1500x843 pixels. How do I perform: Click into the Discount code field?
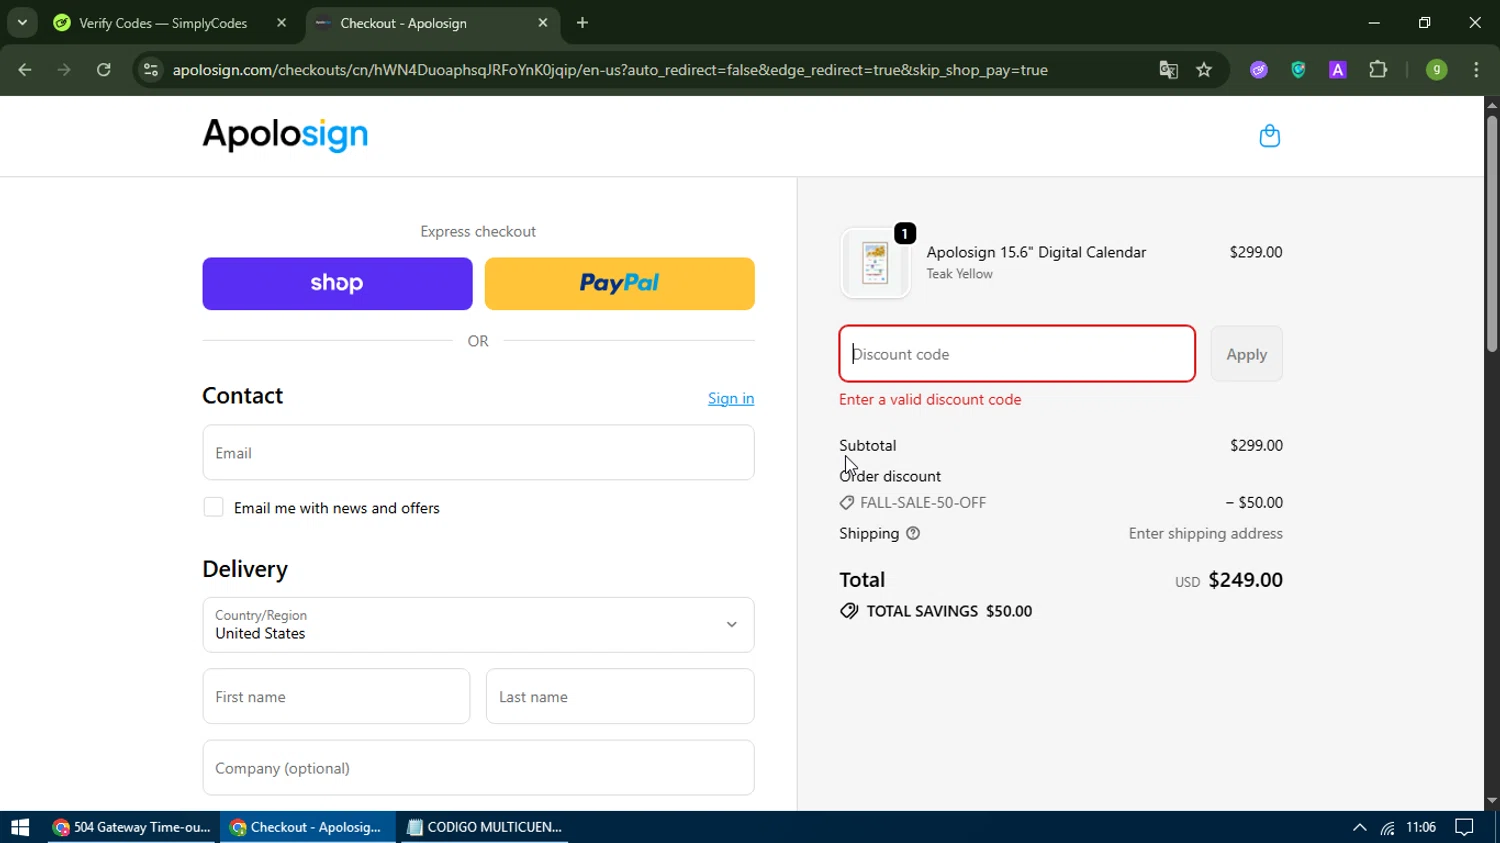click(x=1017, y=354)
